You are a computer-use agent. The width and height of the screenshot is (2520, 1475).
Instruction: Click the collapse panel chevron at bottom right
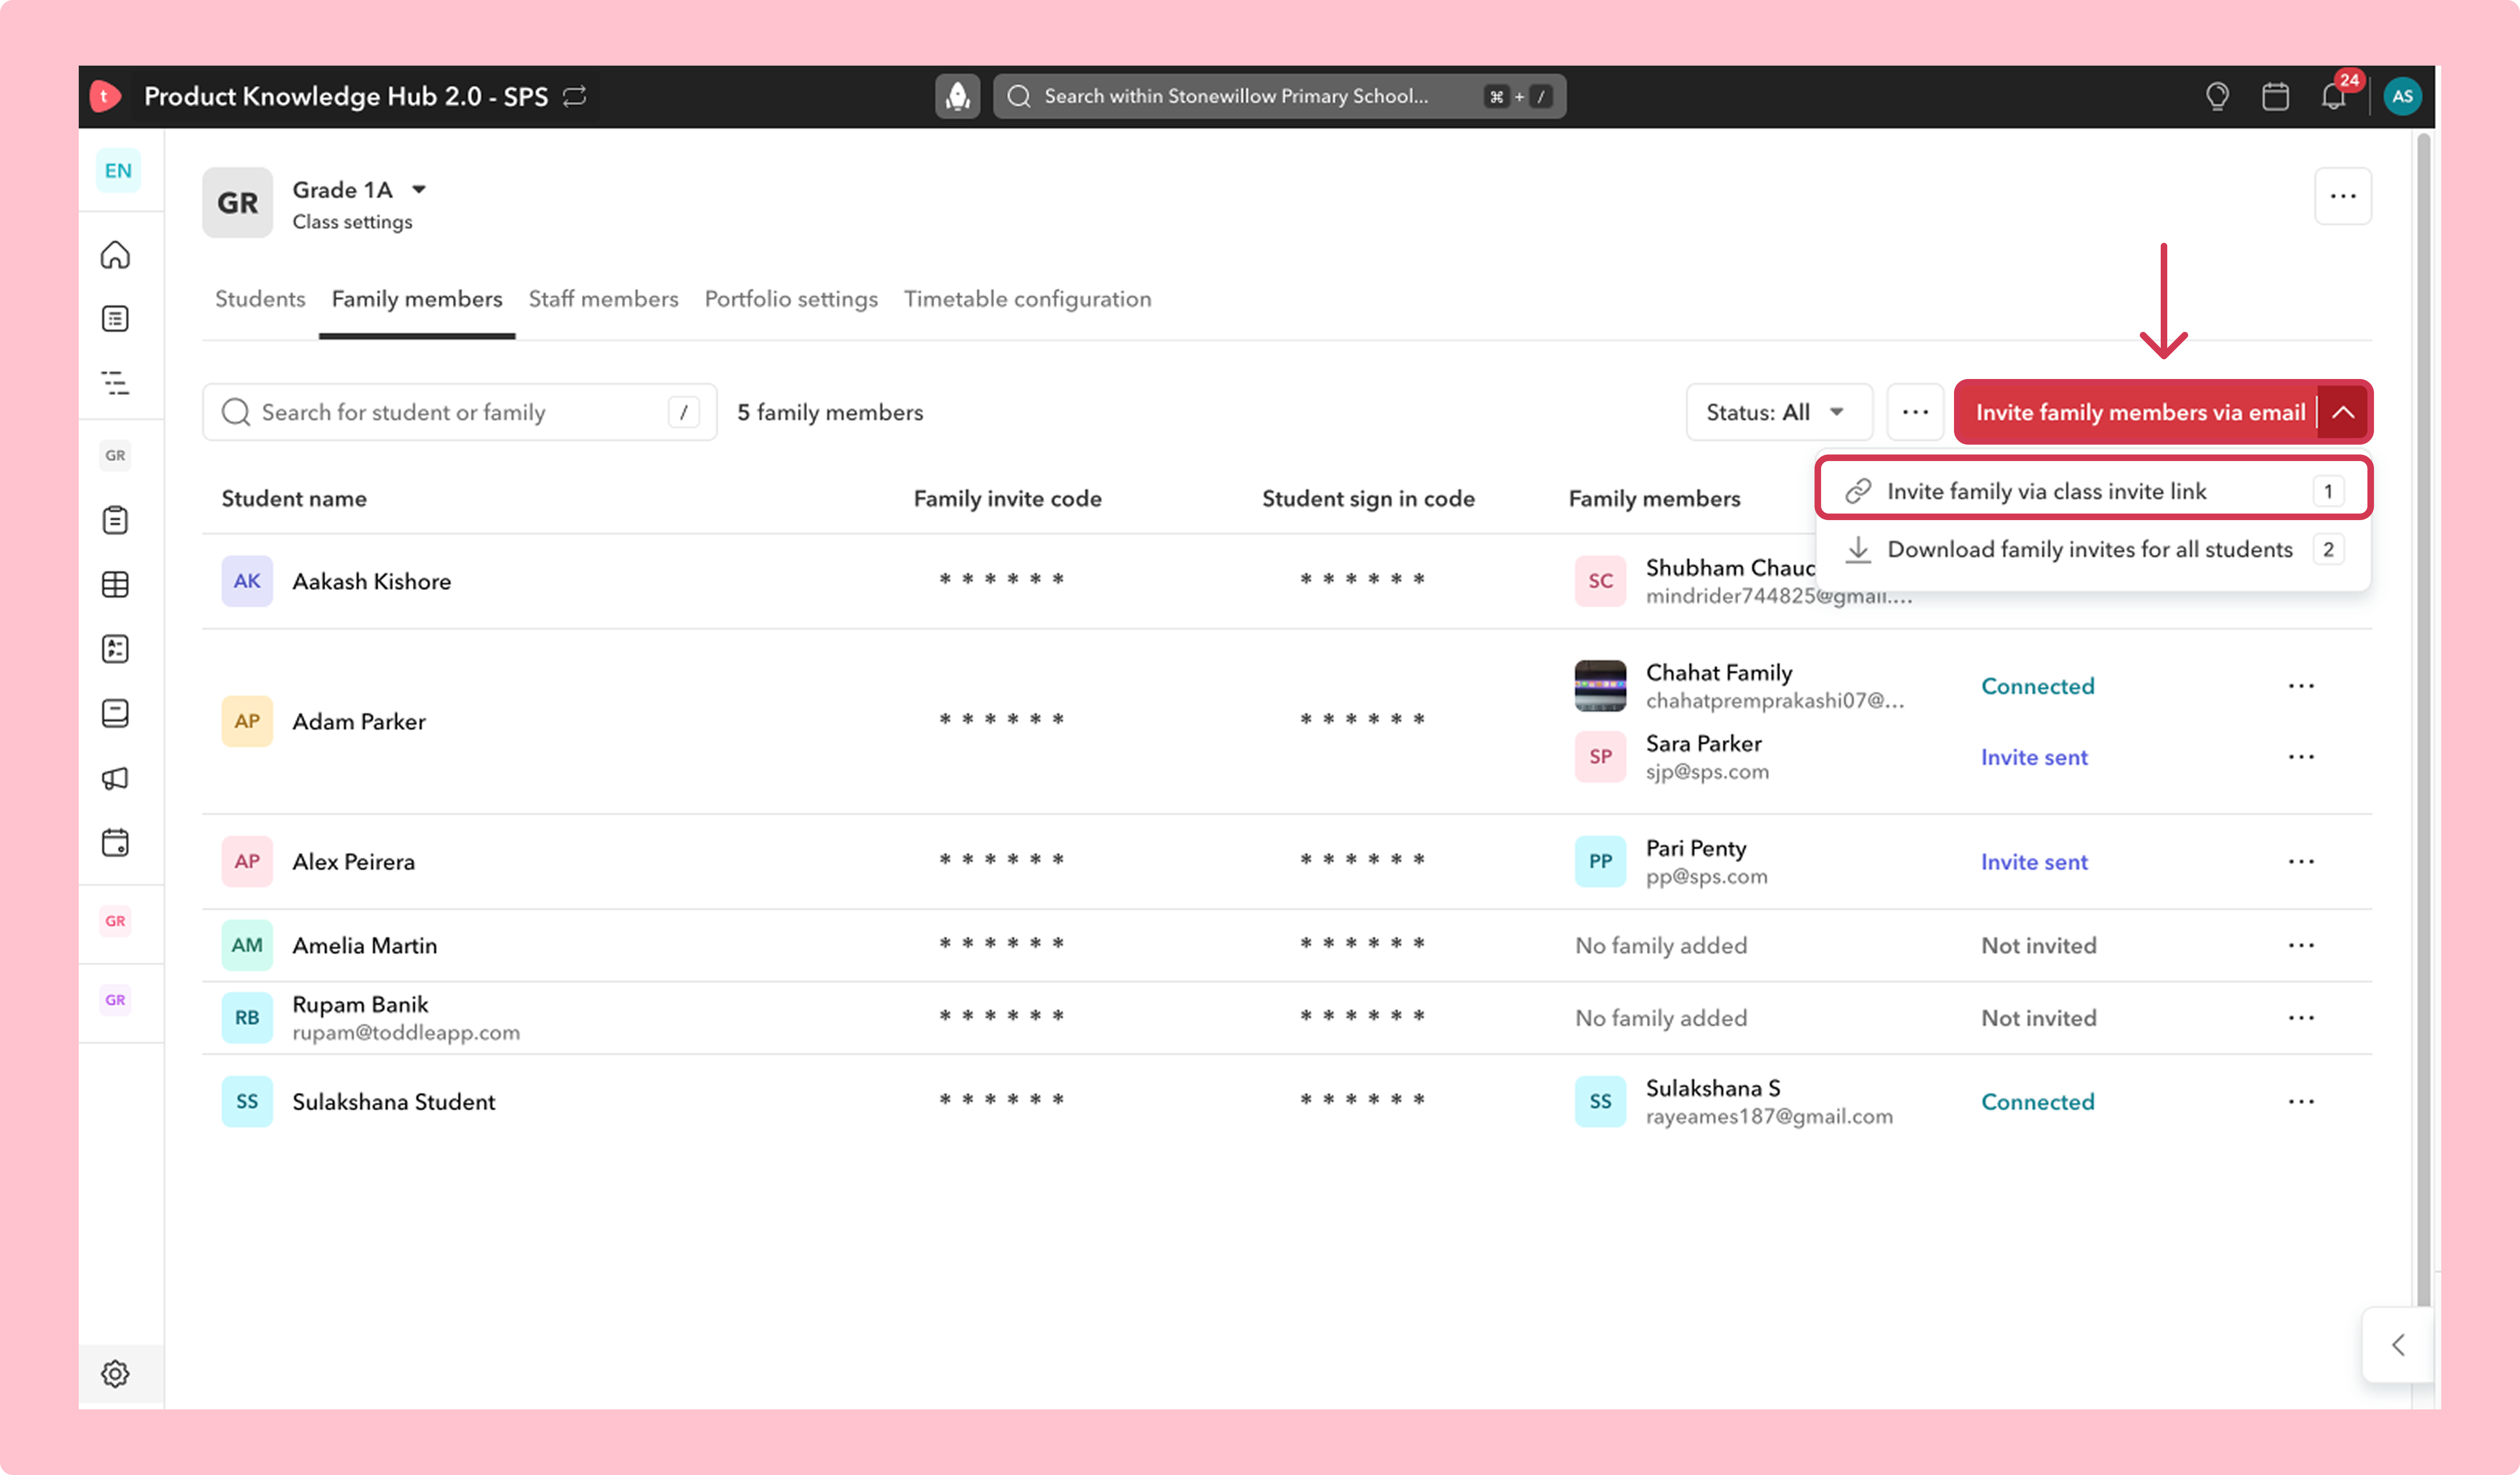click(2398, 1345)
